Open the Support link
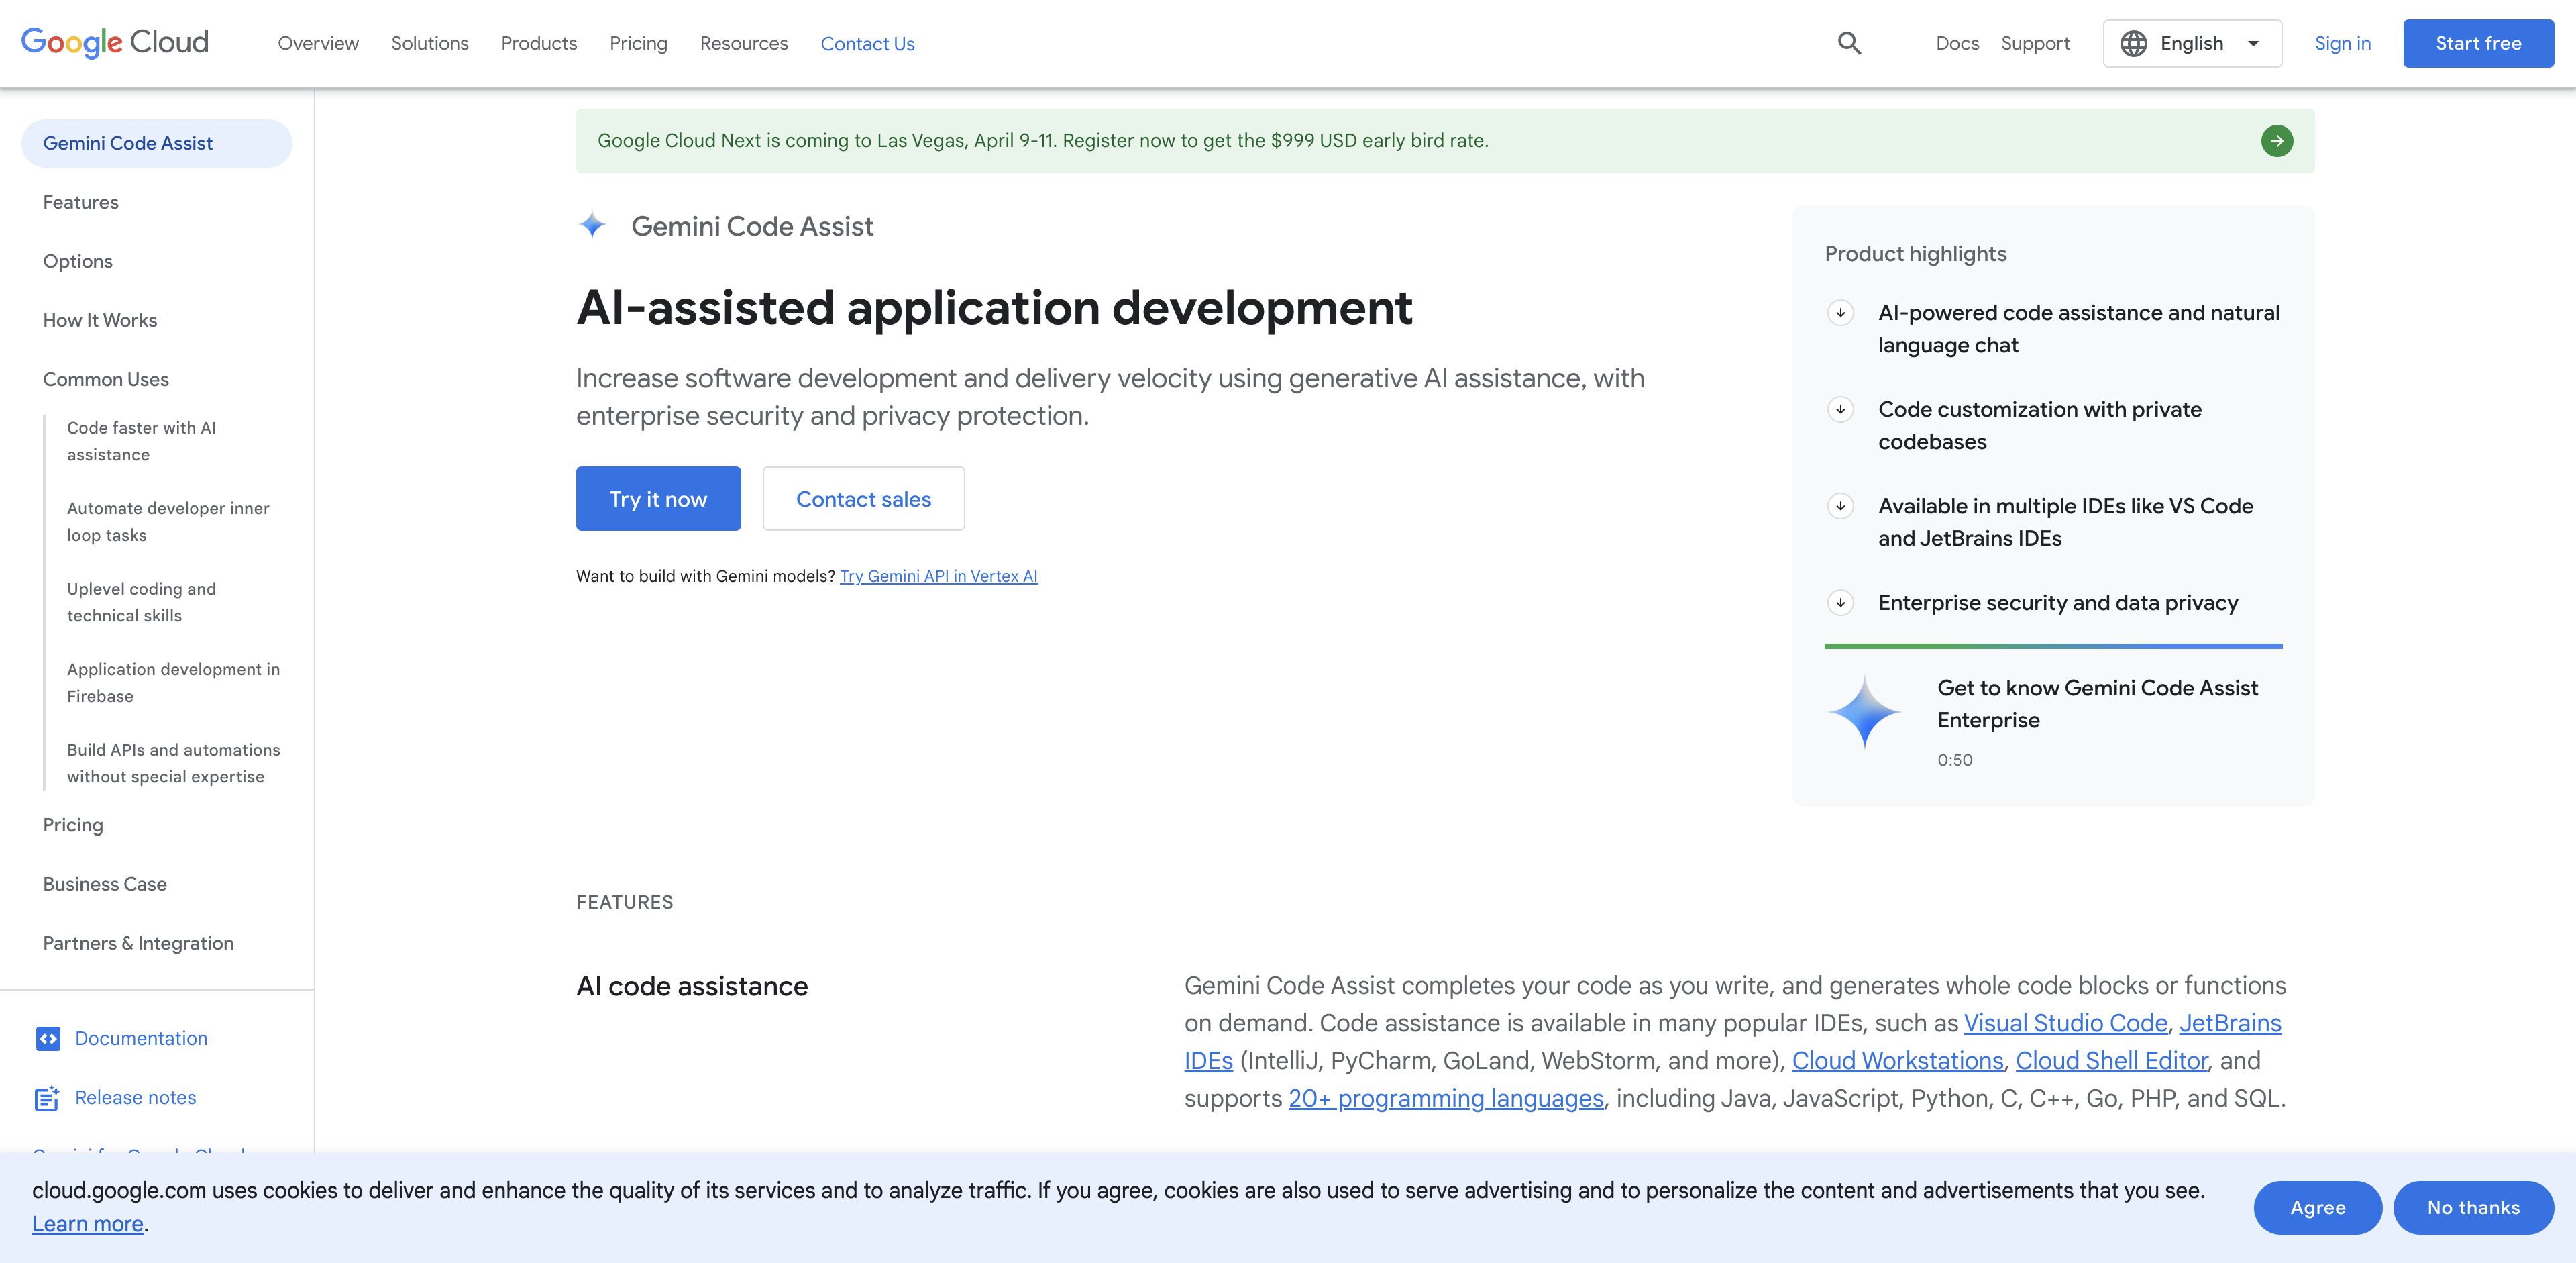This screenshot has height=1263, width=2576. [x=2035, y=43]
